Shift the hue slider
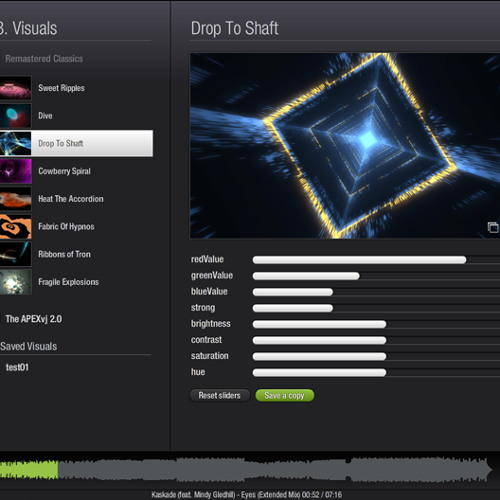Image resolution: width=500 pixels, height=500 pixels. point(376,372)
